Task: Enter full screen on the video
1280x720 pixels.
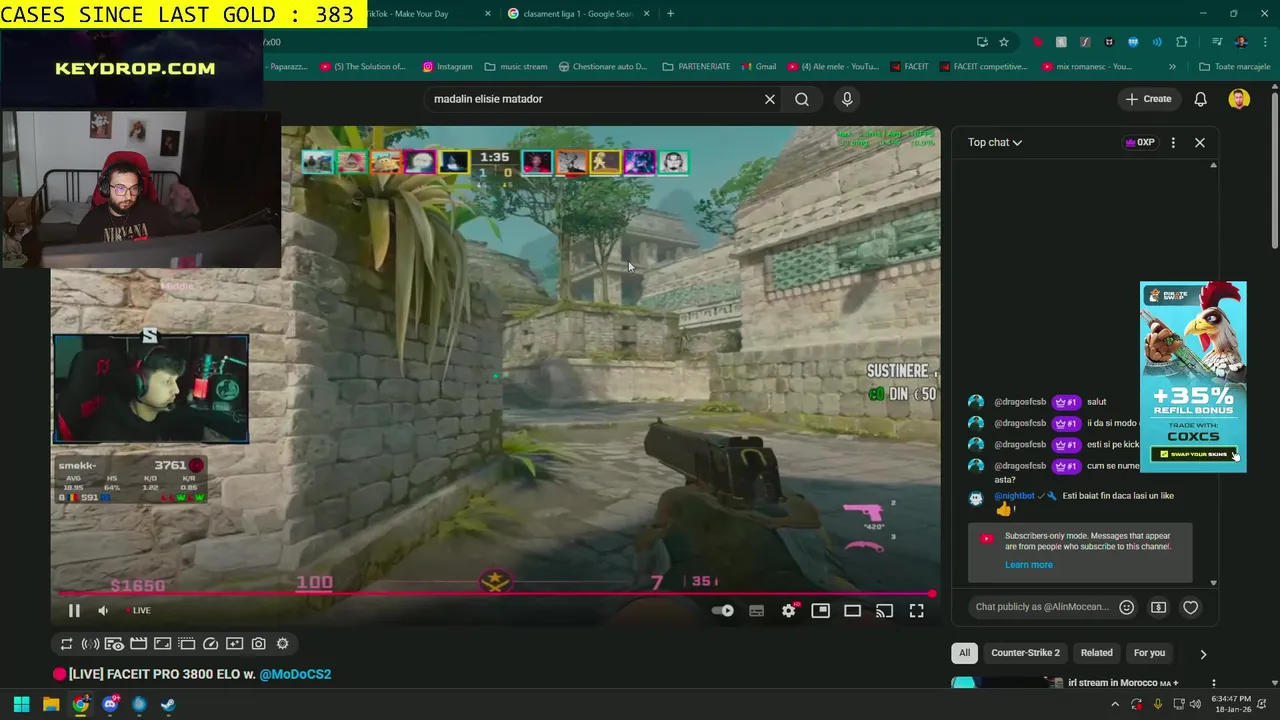Action: pyautogui.click(x=916, y=611)
